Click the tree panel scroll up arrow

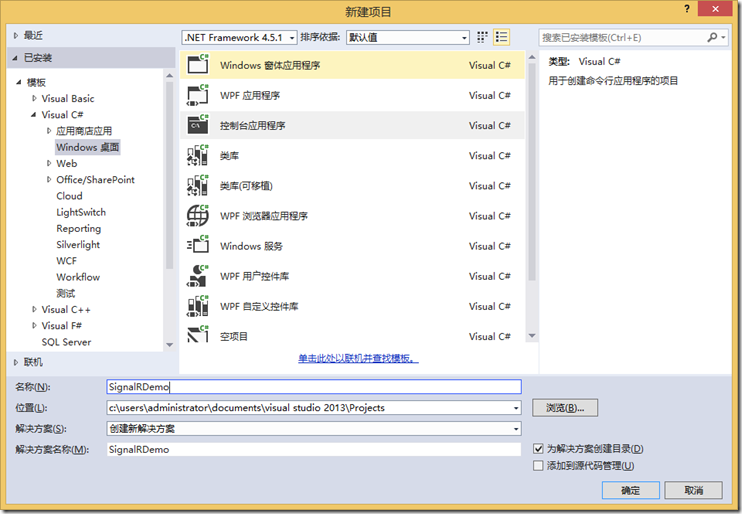point(169,75)
